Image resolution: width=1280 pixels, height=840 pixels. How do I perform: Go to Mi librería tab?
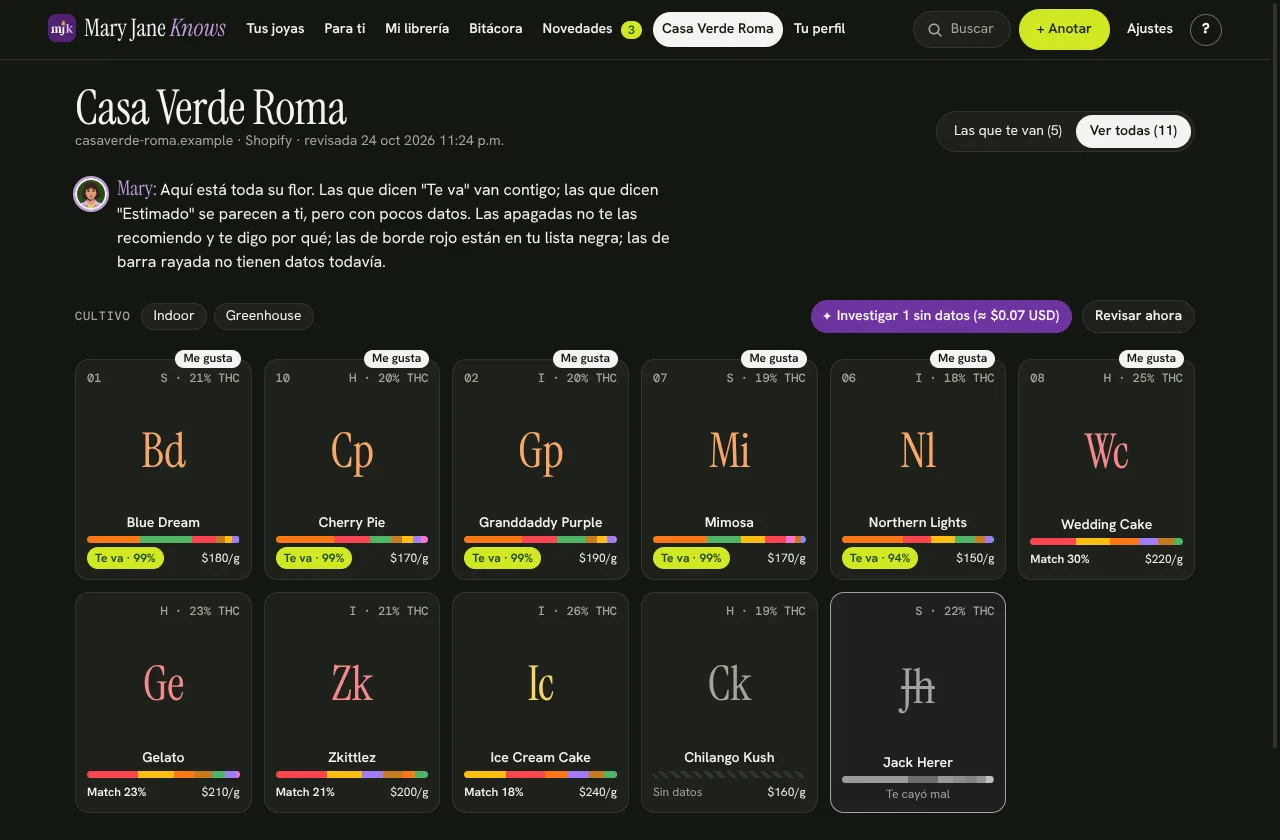coord(417,29)
